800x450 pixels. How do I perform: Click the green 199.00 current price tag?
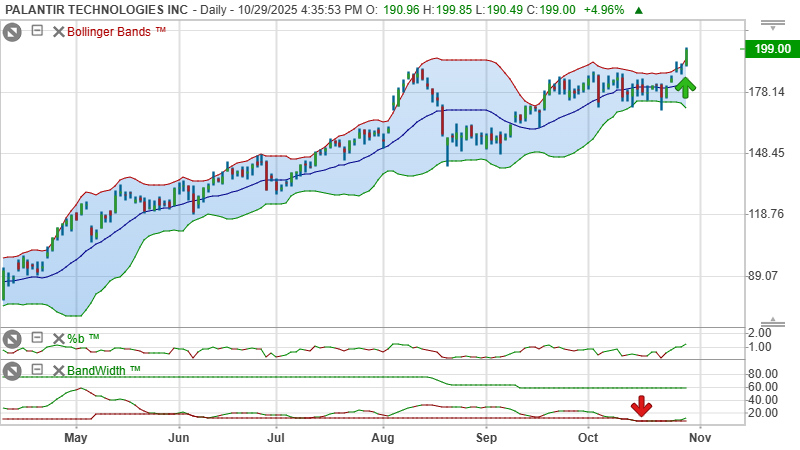click(x=771, y=49)
